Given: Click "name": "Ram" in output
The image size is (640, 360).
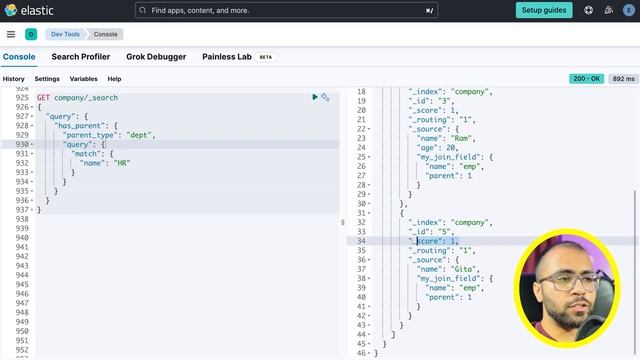Looking at the screenshot, I should click(446, 139).
